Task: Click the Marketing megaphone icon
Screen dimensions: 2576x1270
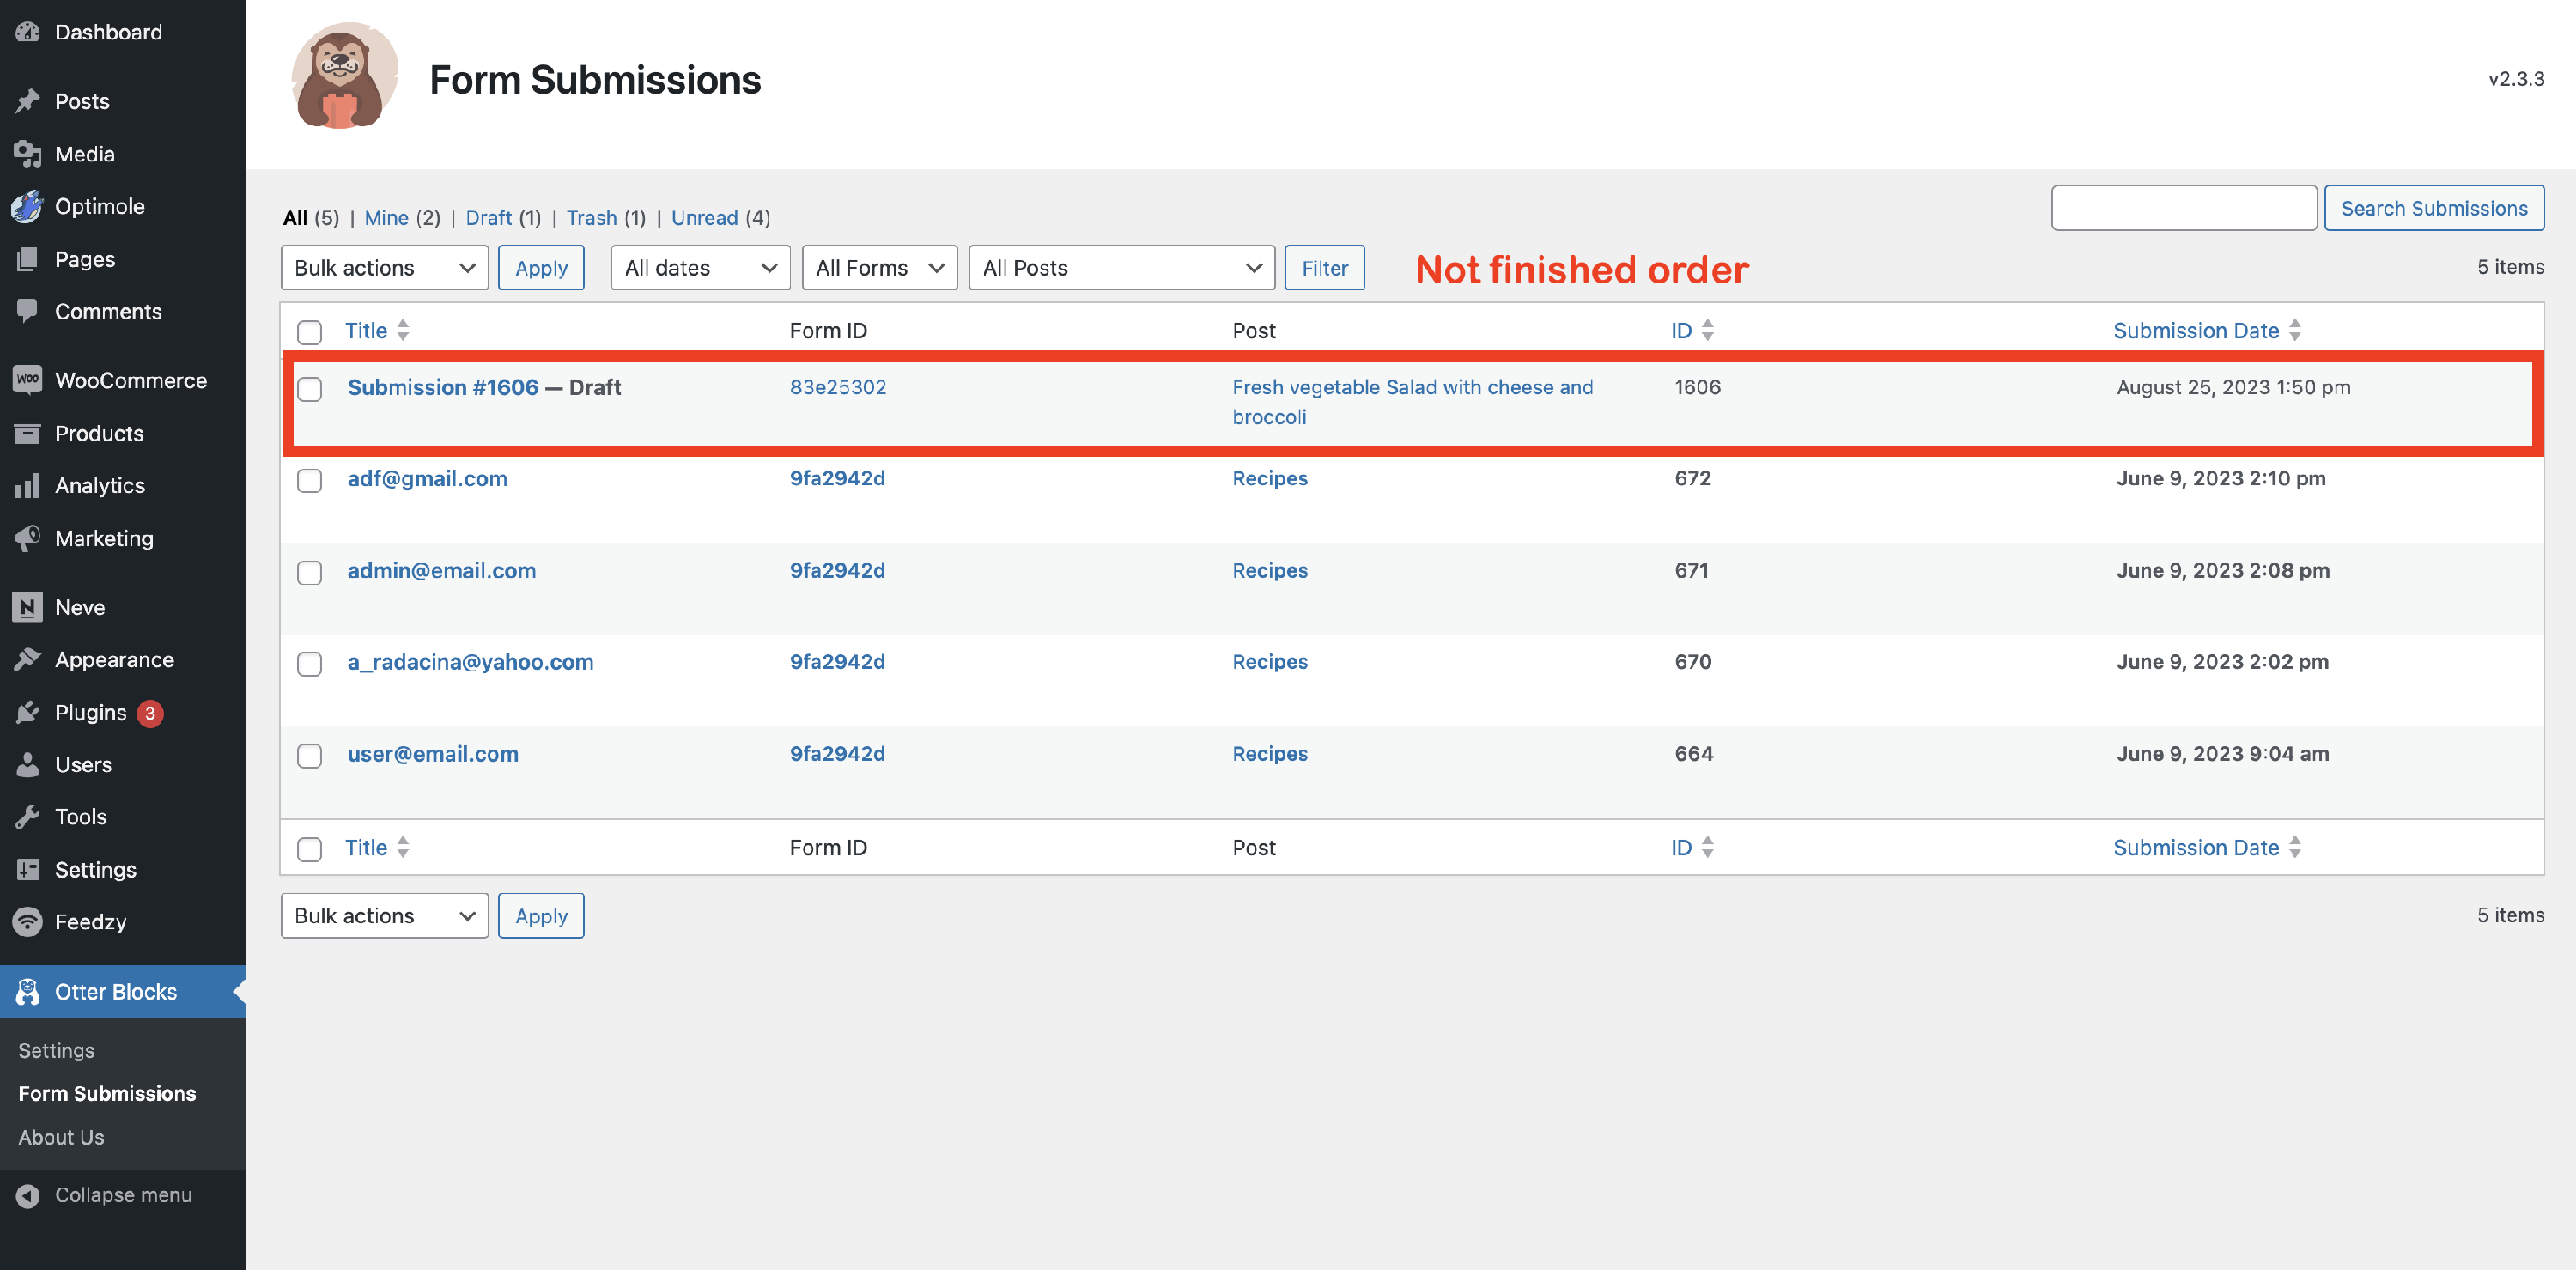Action: pyautogui.click(x=27, y=538)
